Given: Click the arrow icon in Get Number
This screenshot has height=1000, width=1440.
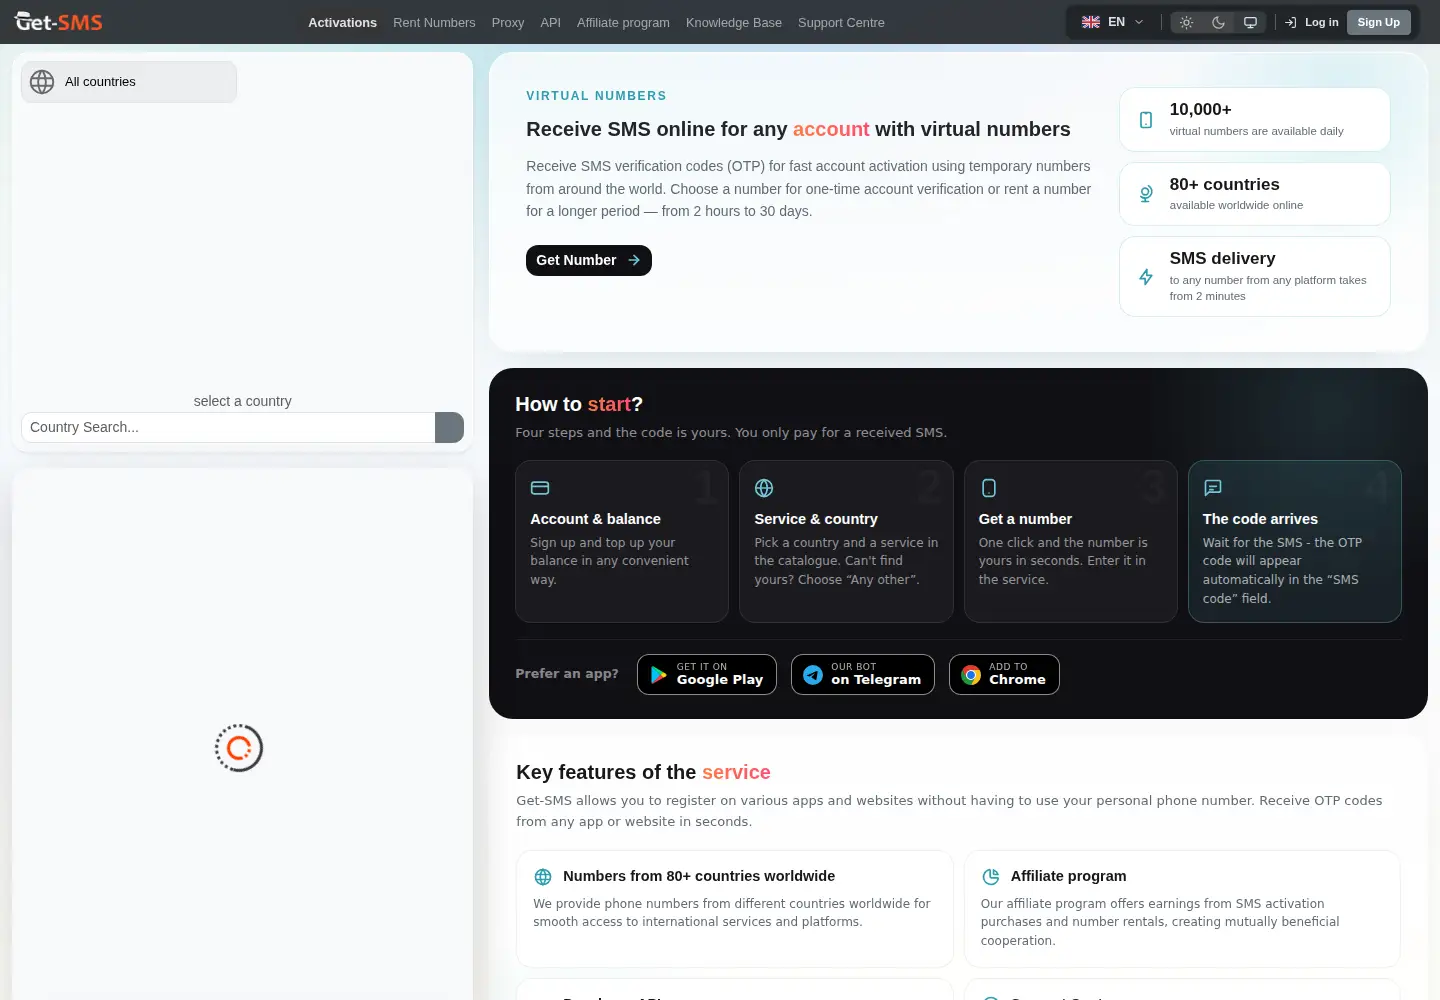Looking at the screenshot, I should (634, 260).
